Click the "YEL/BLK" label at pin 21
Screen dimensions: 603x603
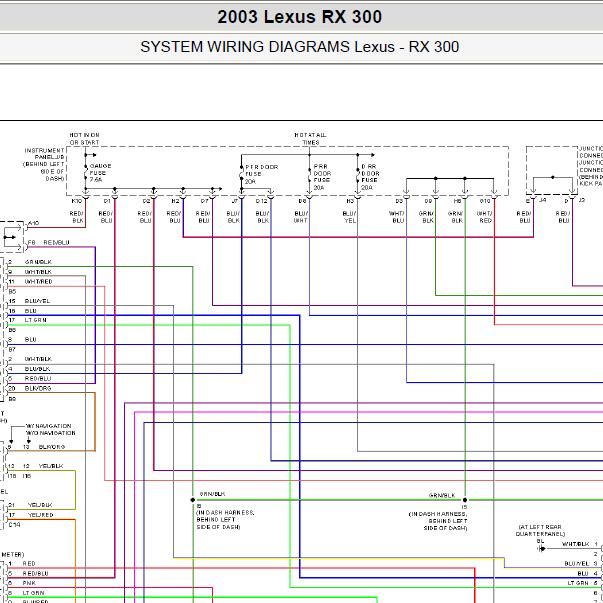40,505
